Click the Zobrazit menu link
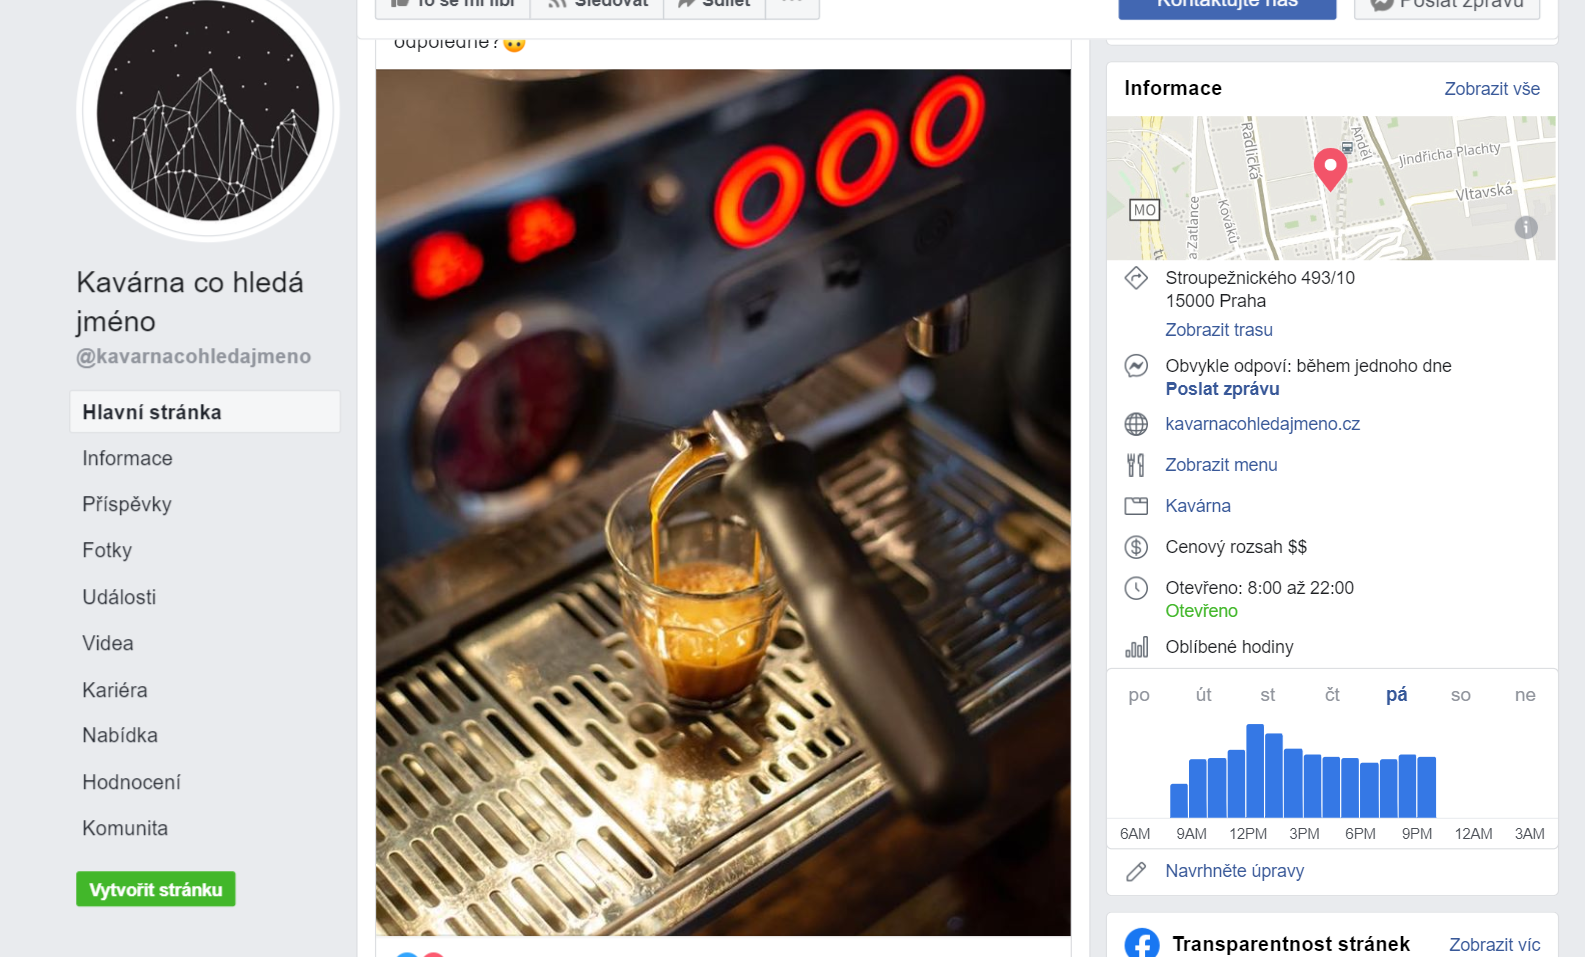The width and height of the screenshot is (1585, 957). tap(1221, 465)
